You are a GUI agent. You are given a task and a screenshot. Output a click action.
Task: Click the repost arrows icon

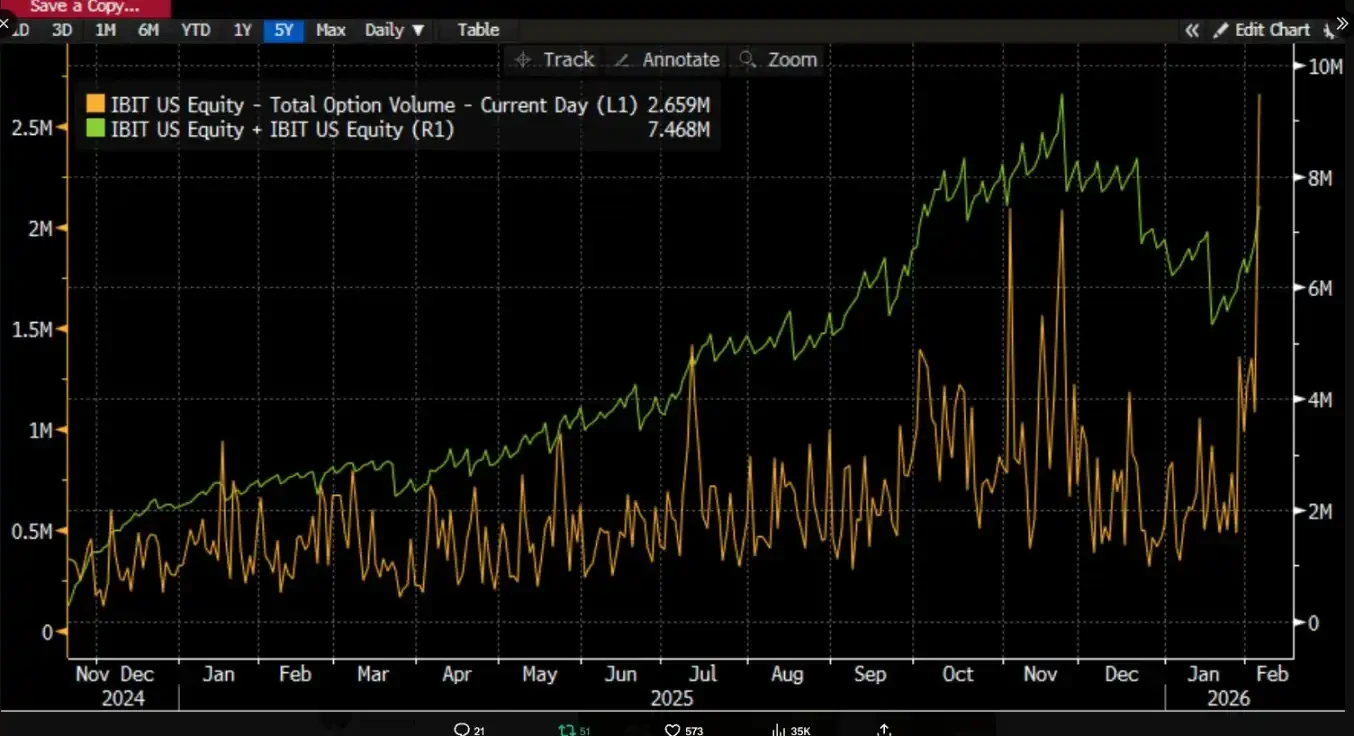click(568, 729)
